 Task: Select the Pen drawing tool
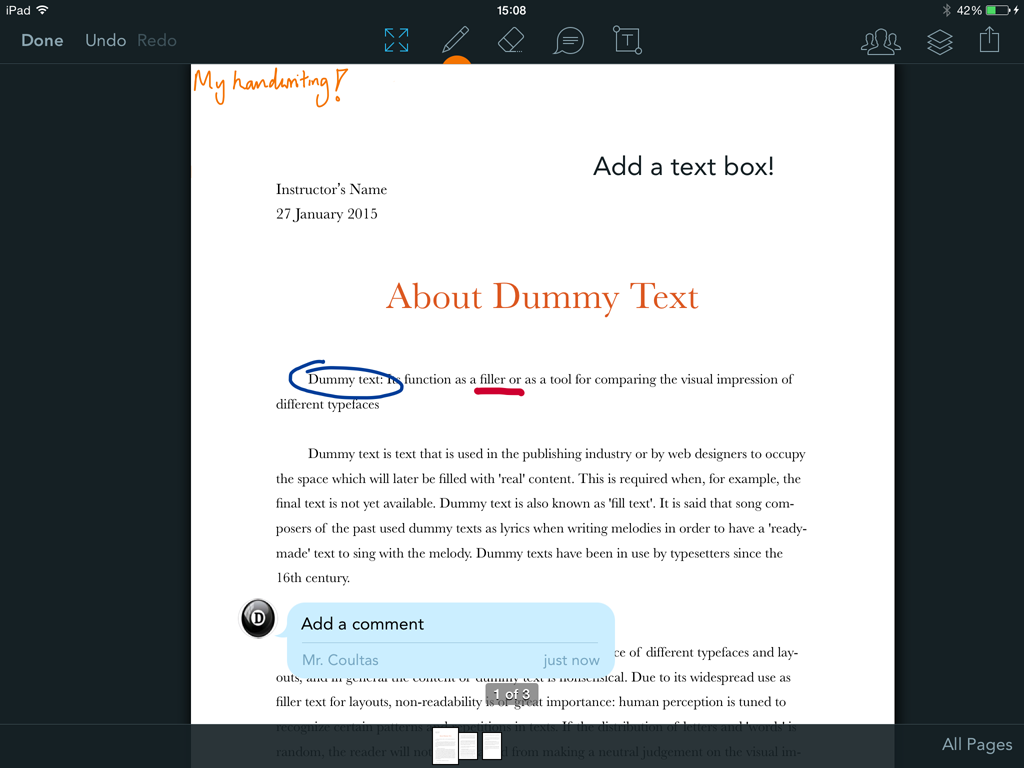(455, 40)
